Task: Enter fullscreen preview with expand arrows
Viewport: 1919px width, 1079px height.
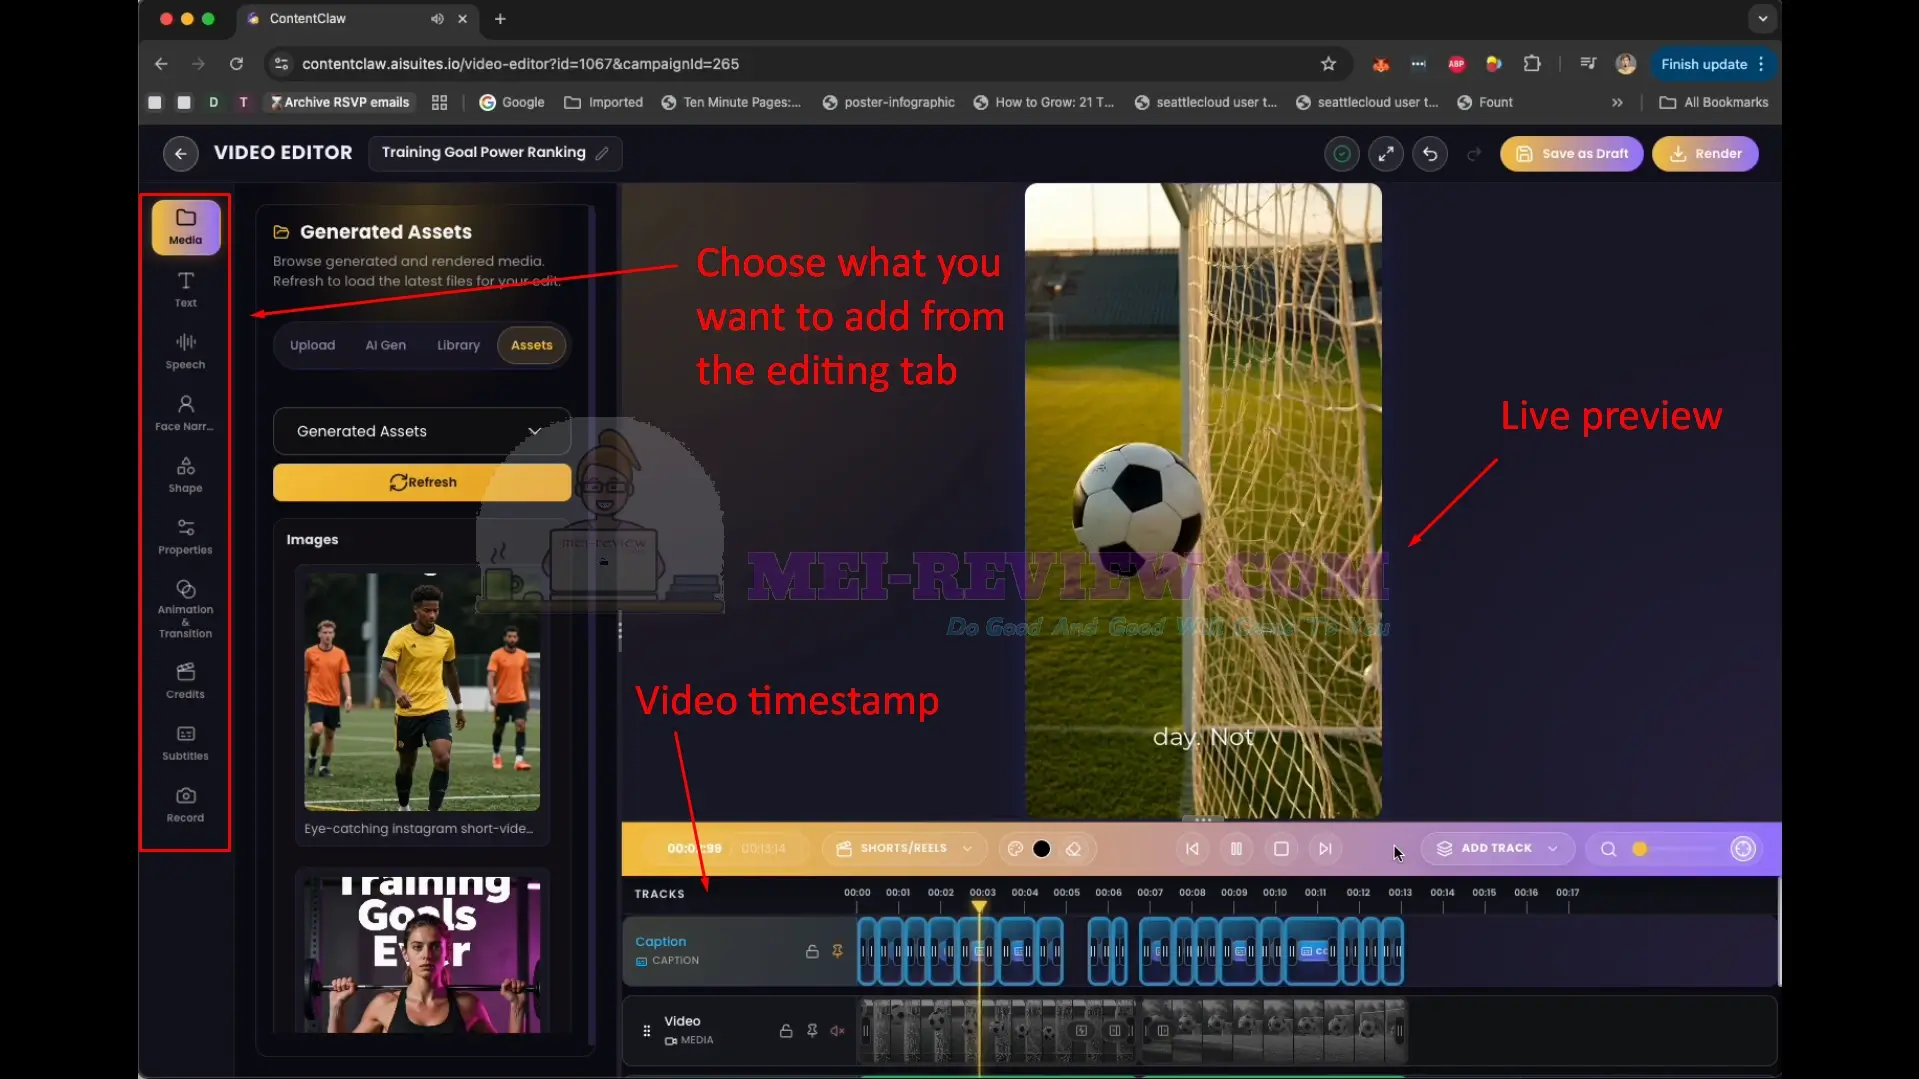Action: click(x=1386, y=154)
